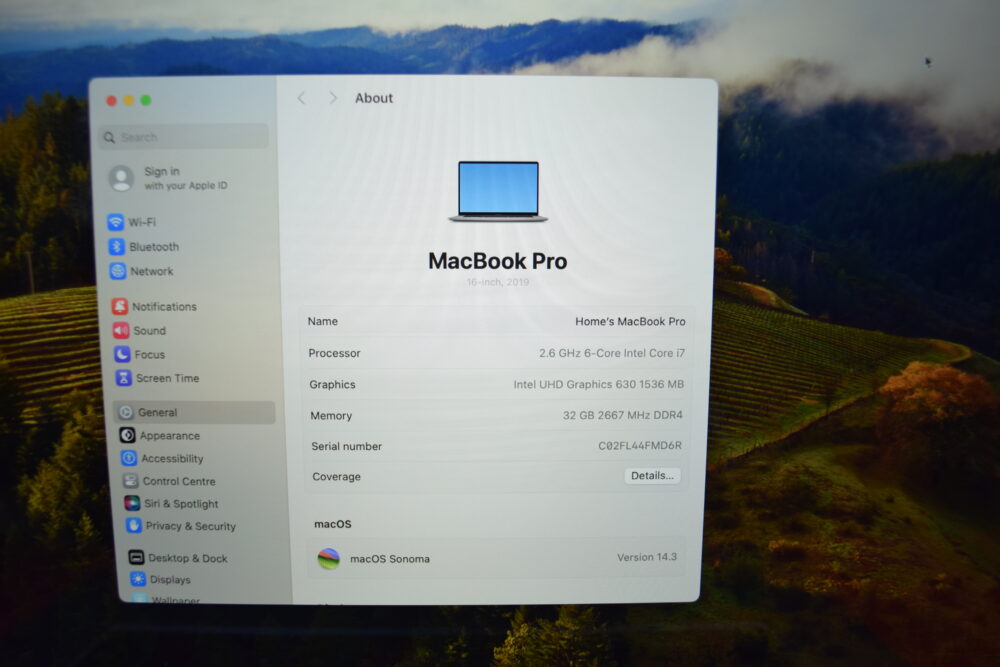Click the search magnifier icon
Screen dimensions: 1000x667
(x=109, y=137)
